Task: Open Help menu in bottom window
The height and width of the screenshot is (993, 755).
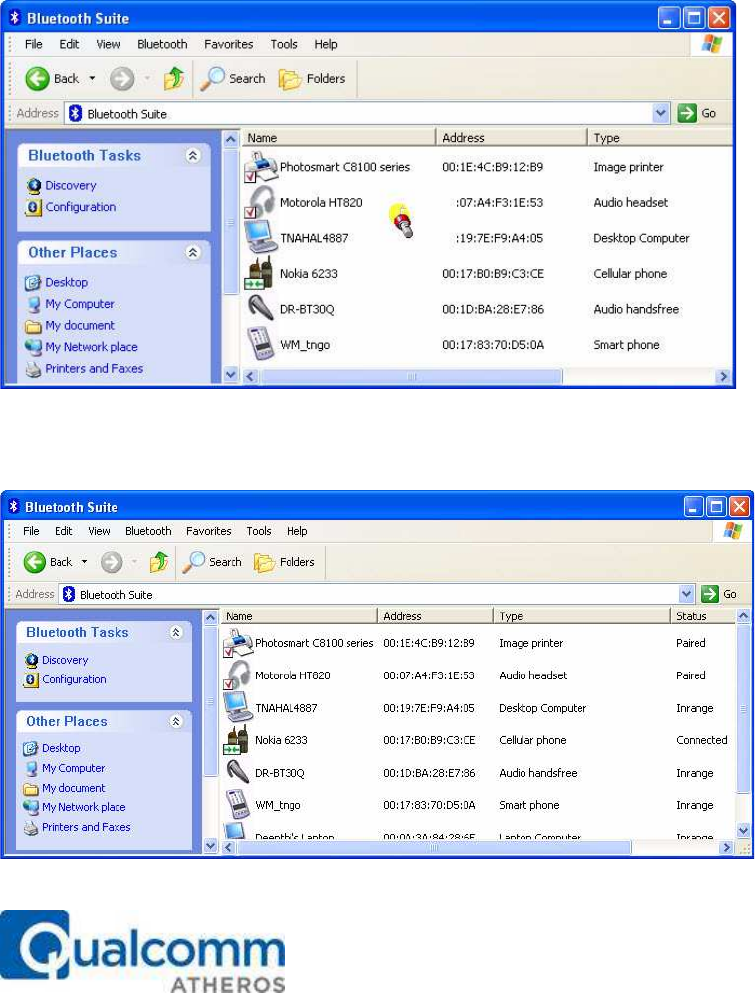Action: tap(297, 531)
